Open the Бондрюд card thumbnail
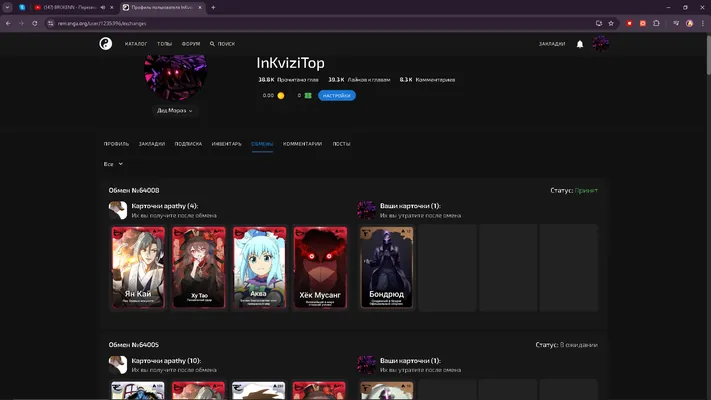 coord(387,268)
